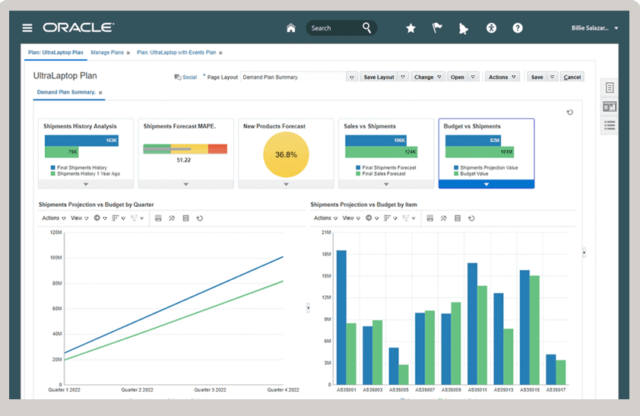Screen dimensions: 640x416
Task: Click print icon in Budget by Quarter toolbar
Action: (x=158, y=218)
